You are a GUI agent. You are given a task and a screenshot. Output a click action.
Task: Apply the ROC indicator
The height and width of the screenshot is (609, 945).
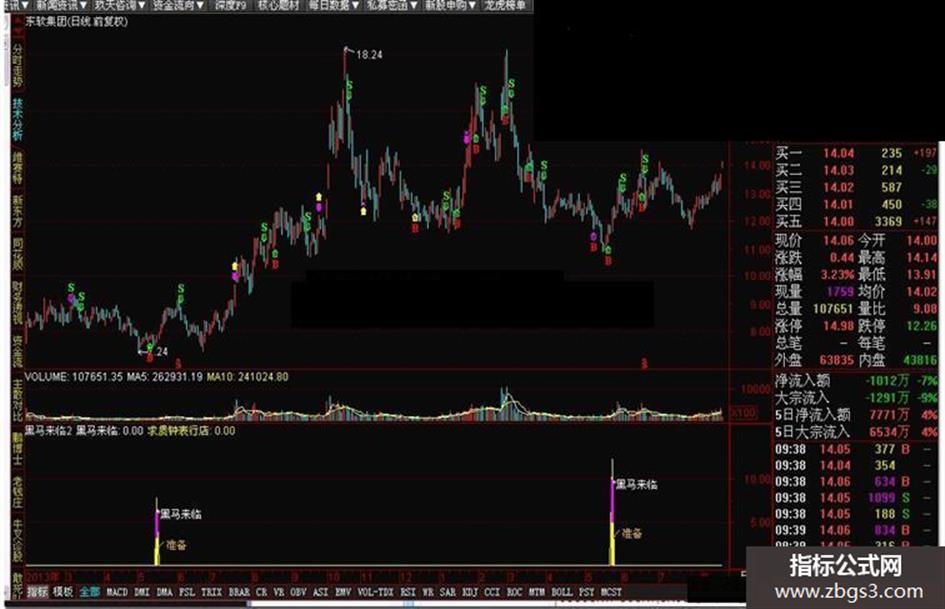tap(514, 592)
